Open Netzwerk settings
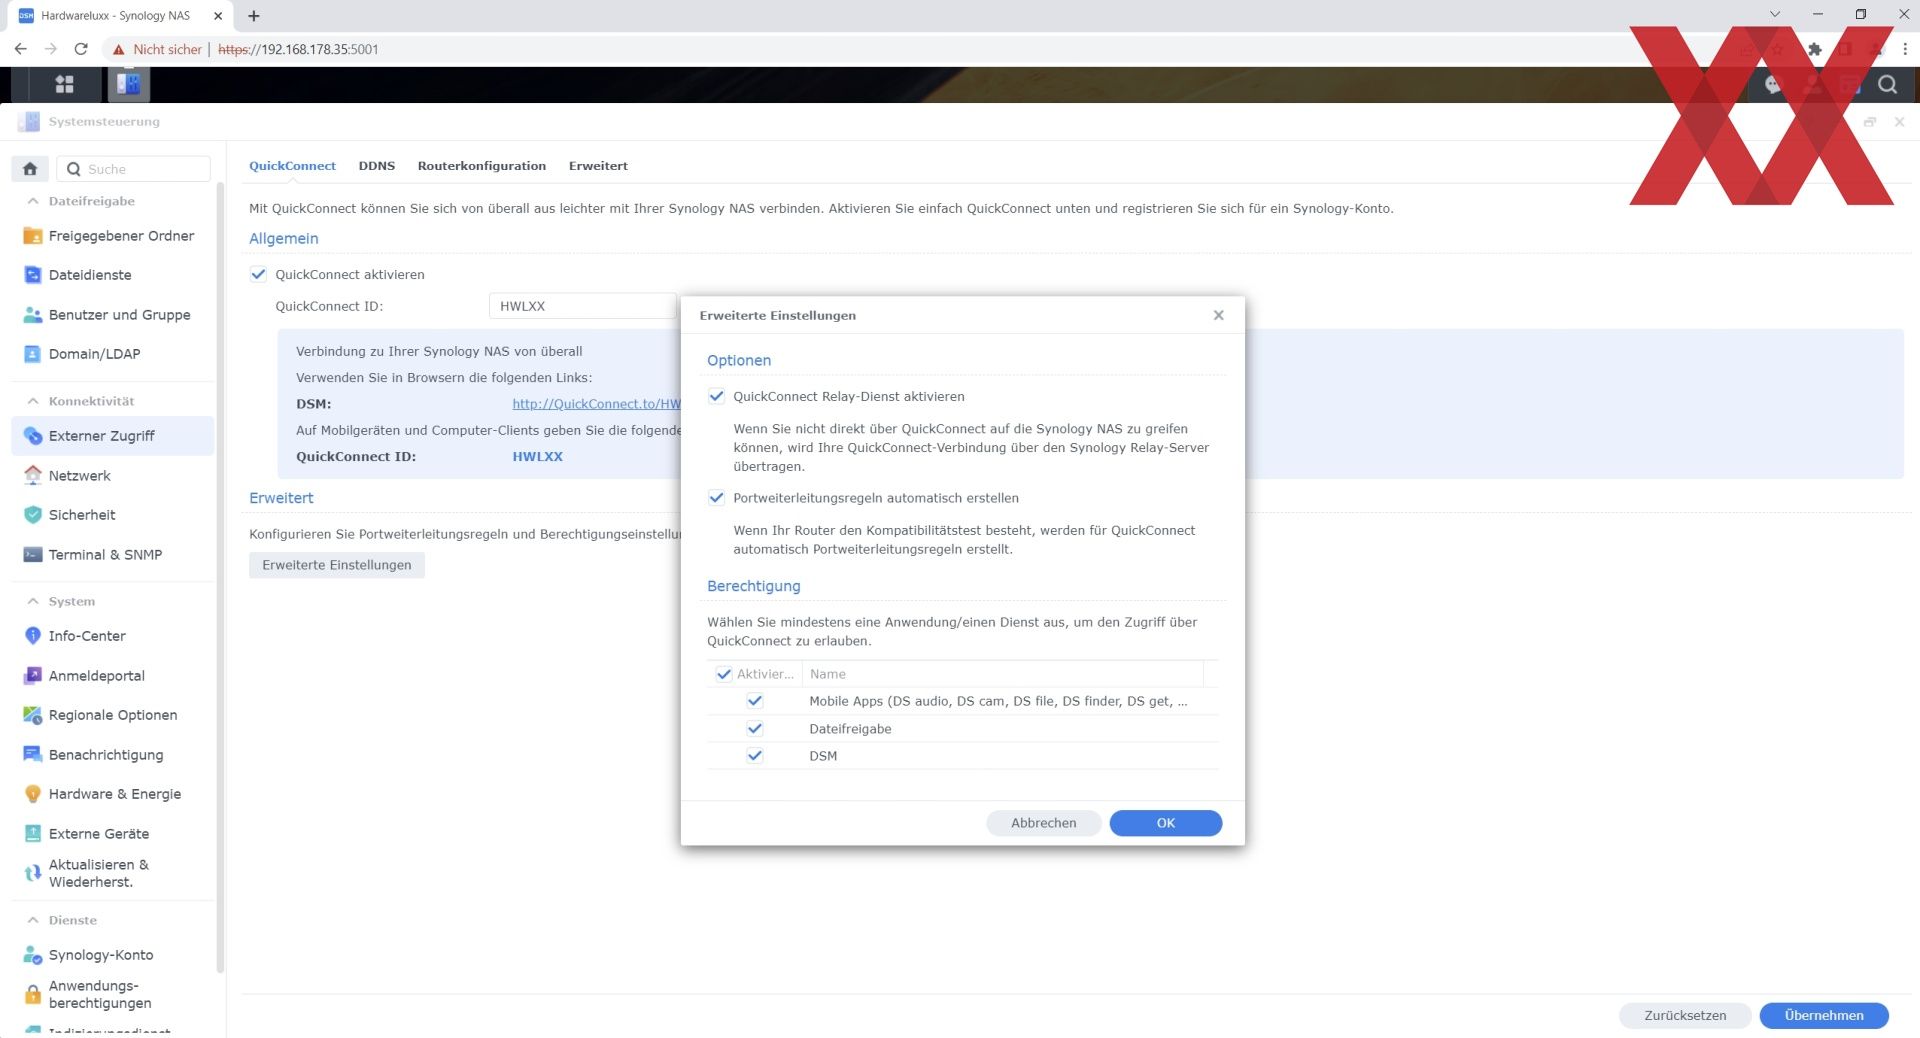 click(x=112, y=476)
